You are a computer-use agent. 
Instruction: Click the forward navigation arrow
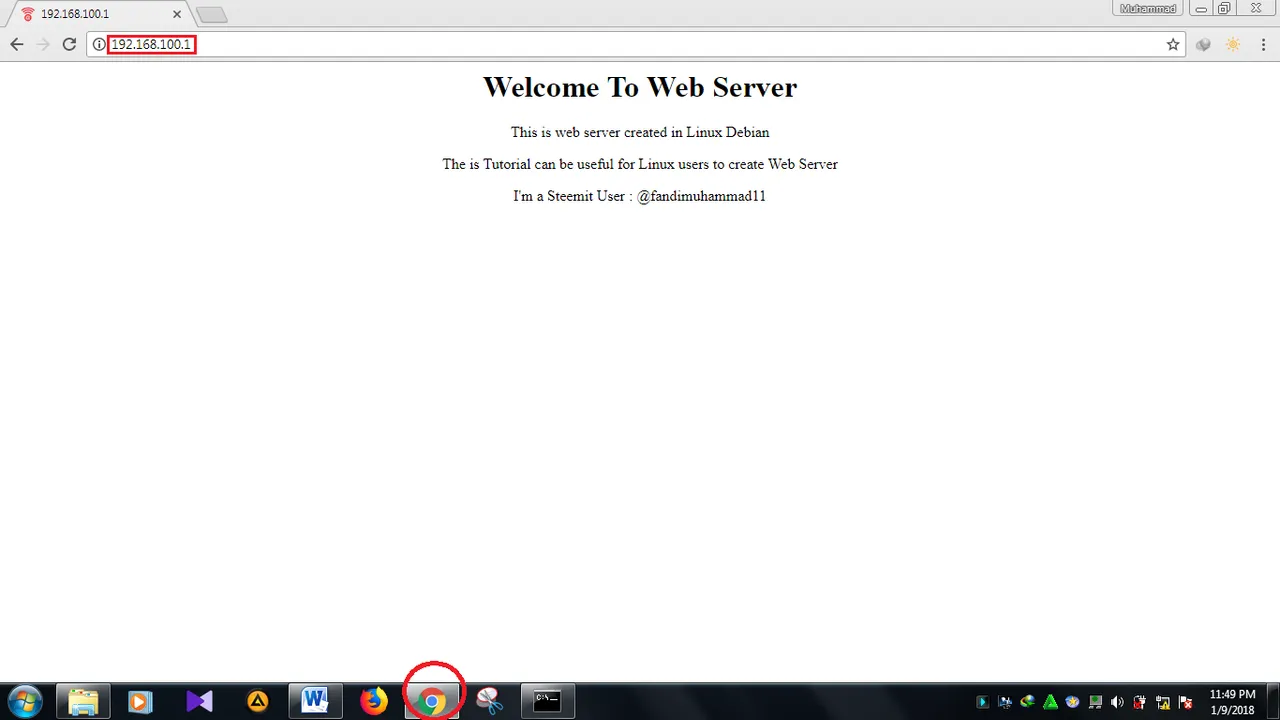(x=43, y=44)
